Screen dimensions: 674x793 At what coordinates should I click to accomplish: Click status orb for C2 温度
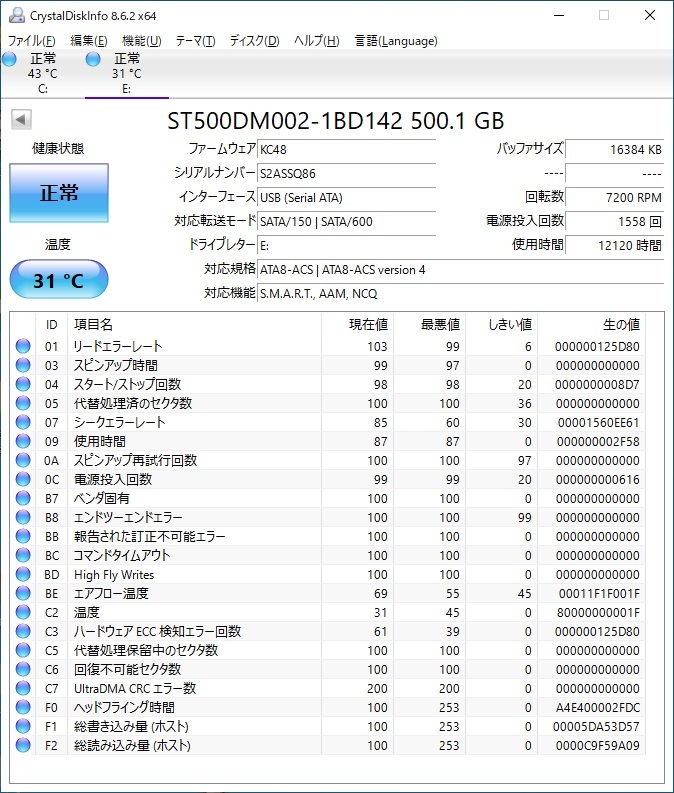tap(23, 612)
